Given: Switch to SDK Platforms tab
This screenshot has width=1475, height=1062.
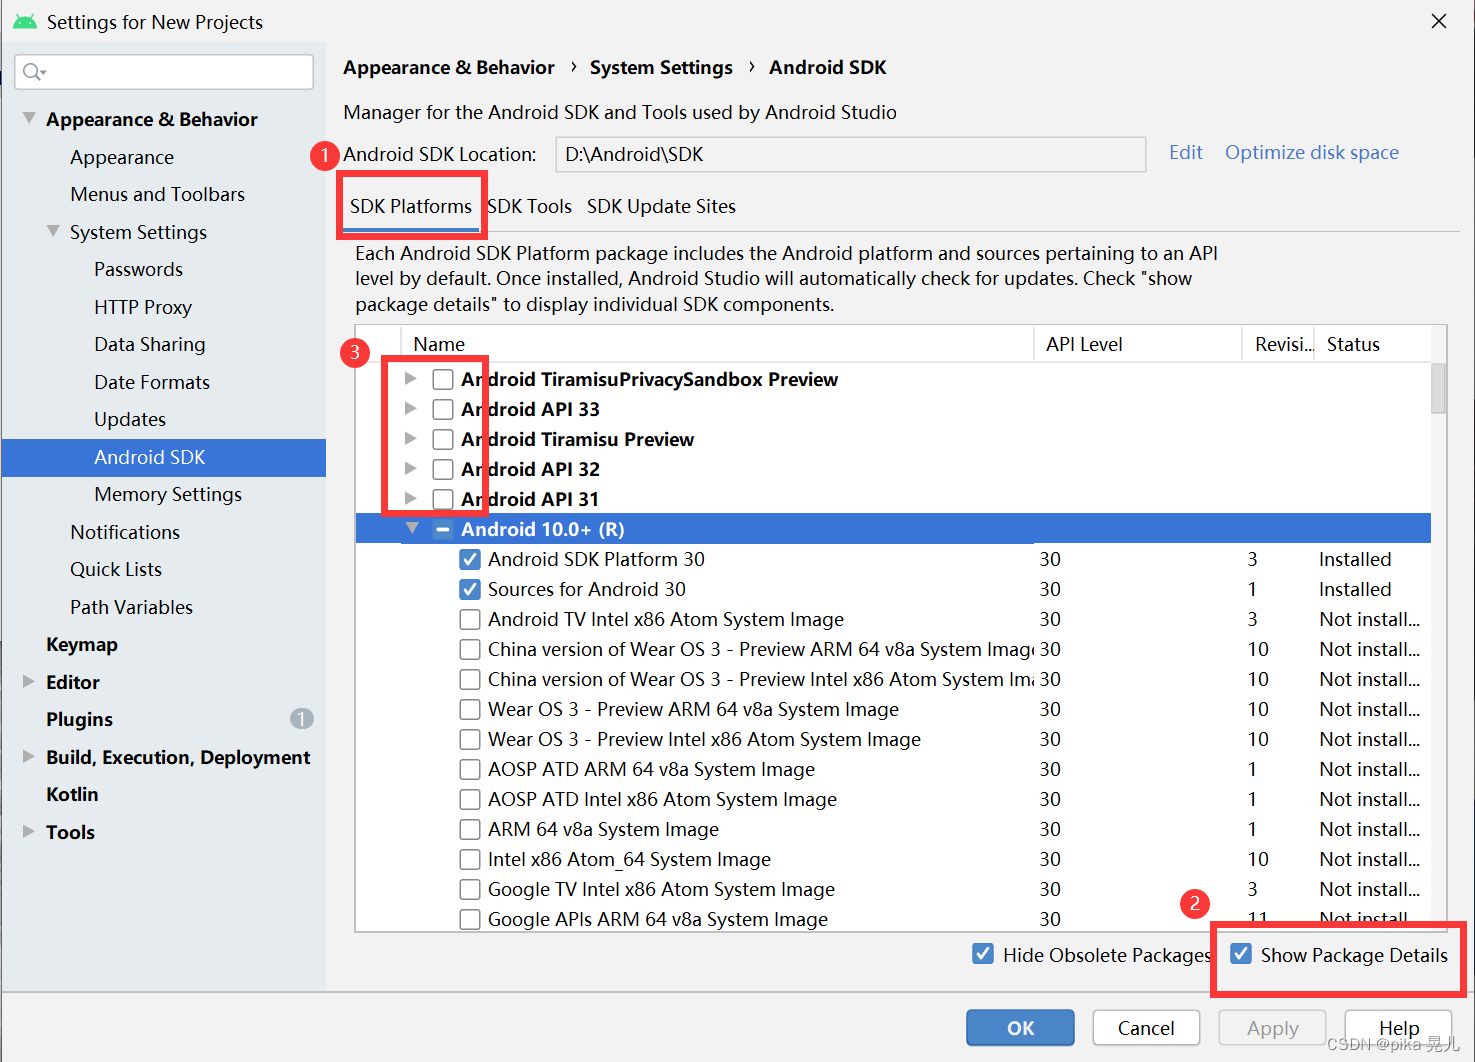Looking at the screenshot, I should pos(411,206).
